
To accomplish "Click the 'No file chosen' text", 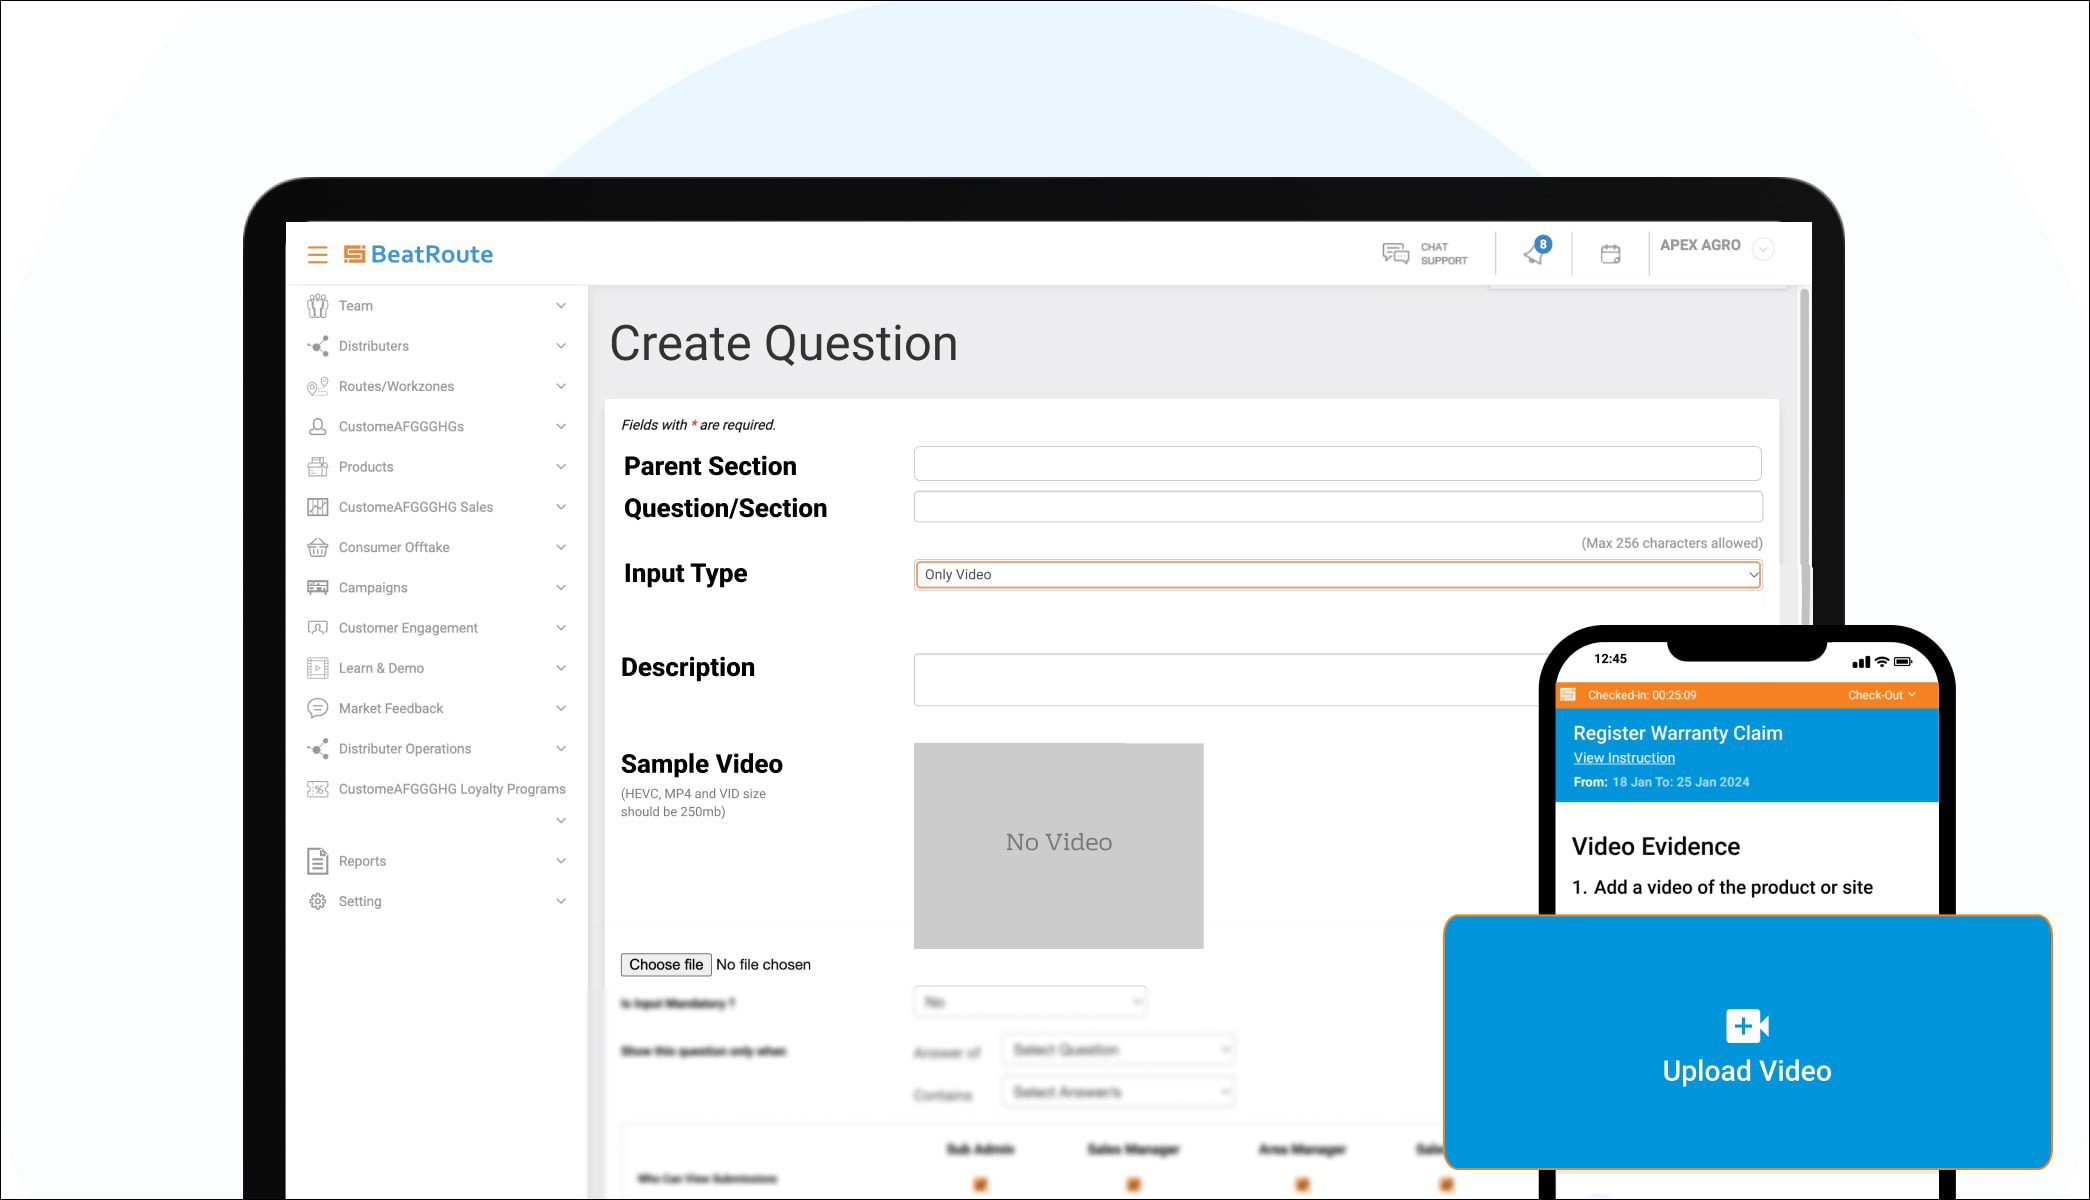I will tap(763, 964).
